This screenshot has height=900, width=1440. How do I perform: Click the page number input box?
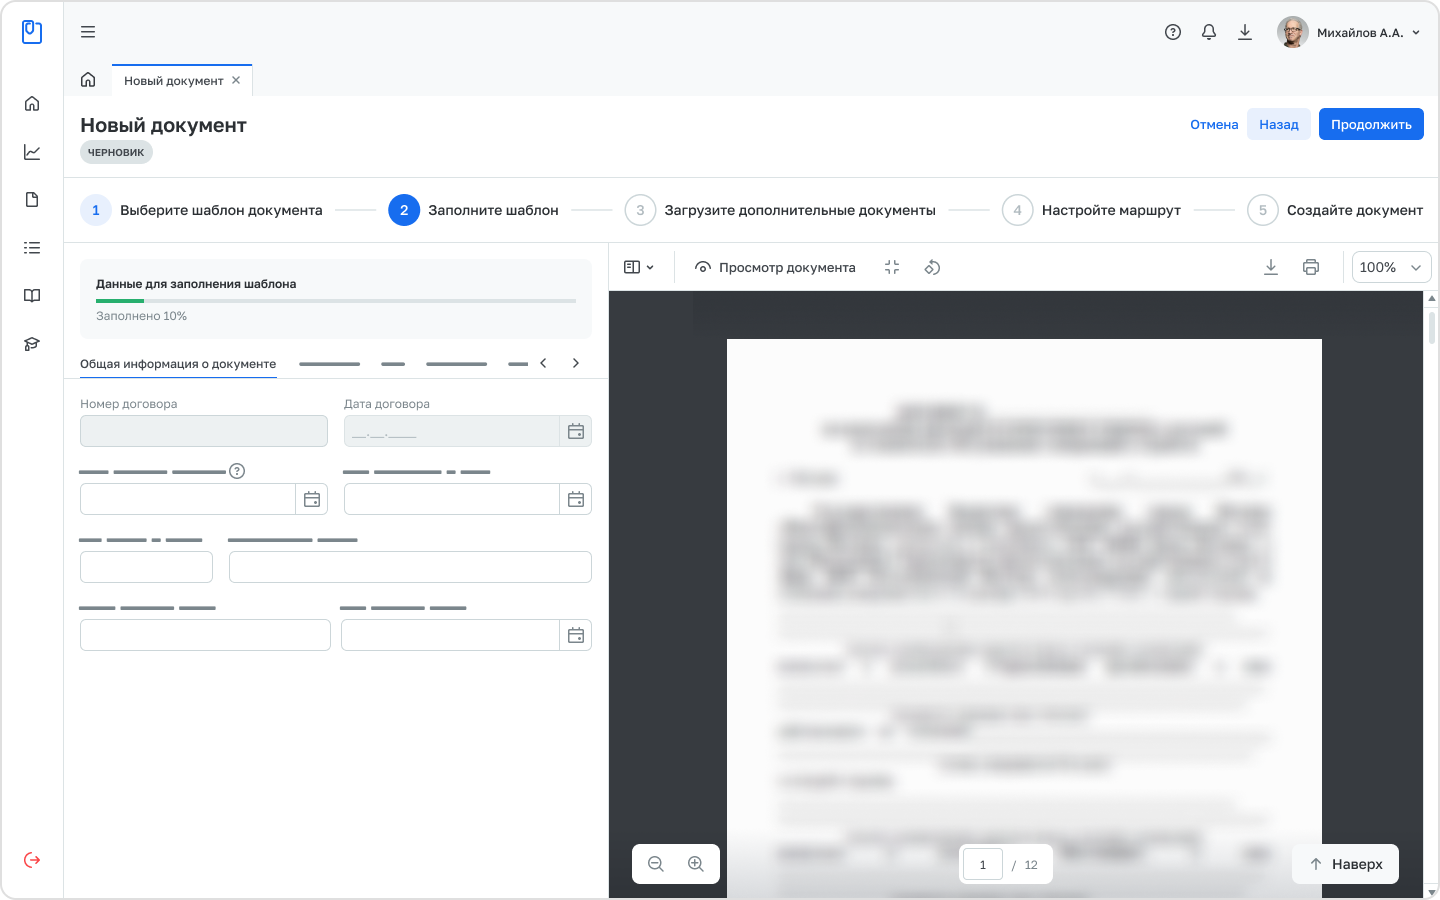pos(983,864)
